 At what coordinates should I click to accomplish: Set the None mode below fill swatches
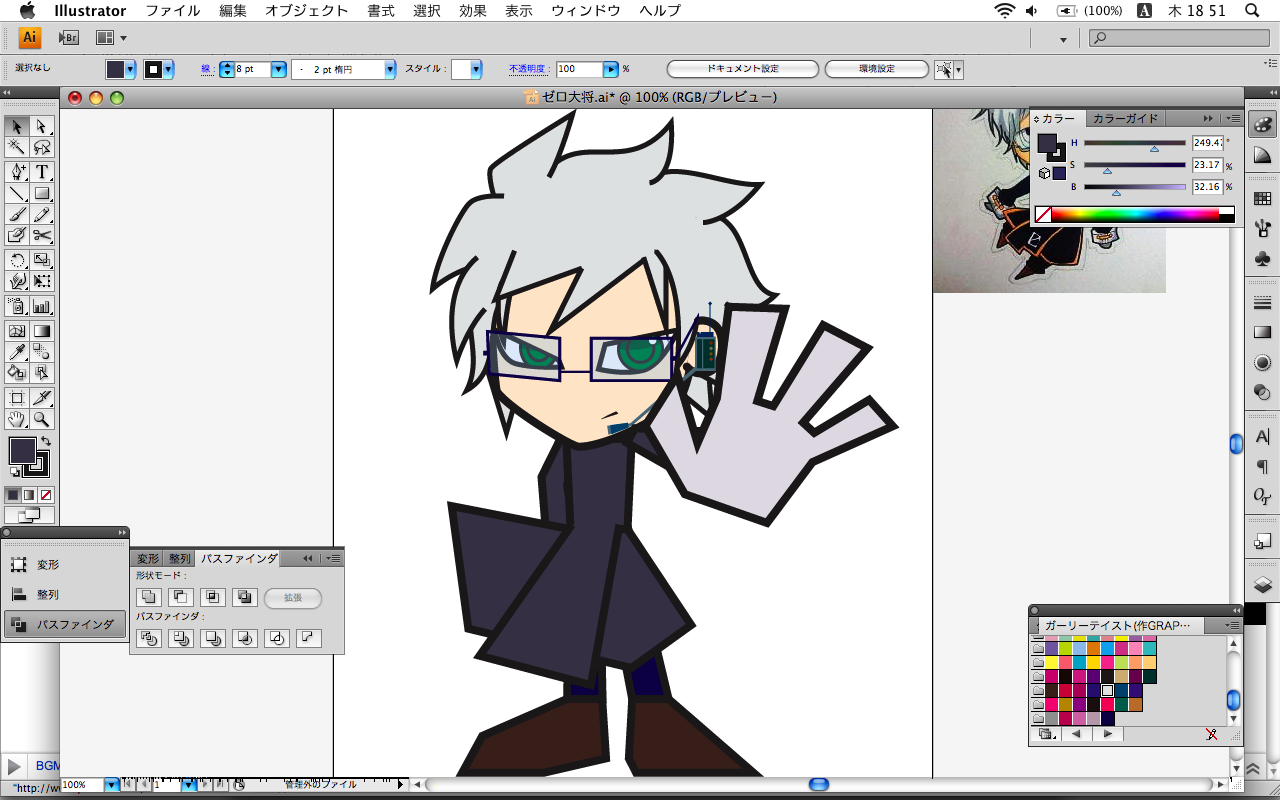point(46,495)
